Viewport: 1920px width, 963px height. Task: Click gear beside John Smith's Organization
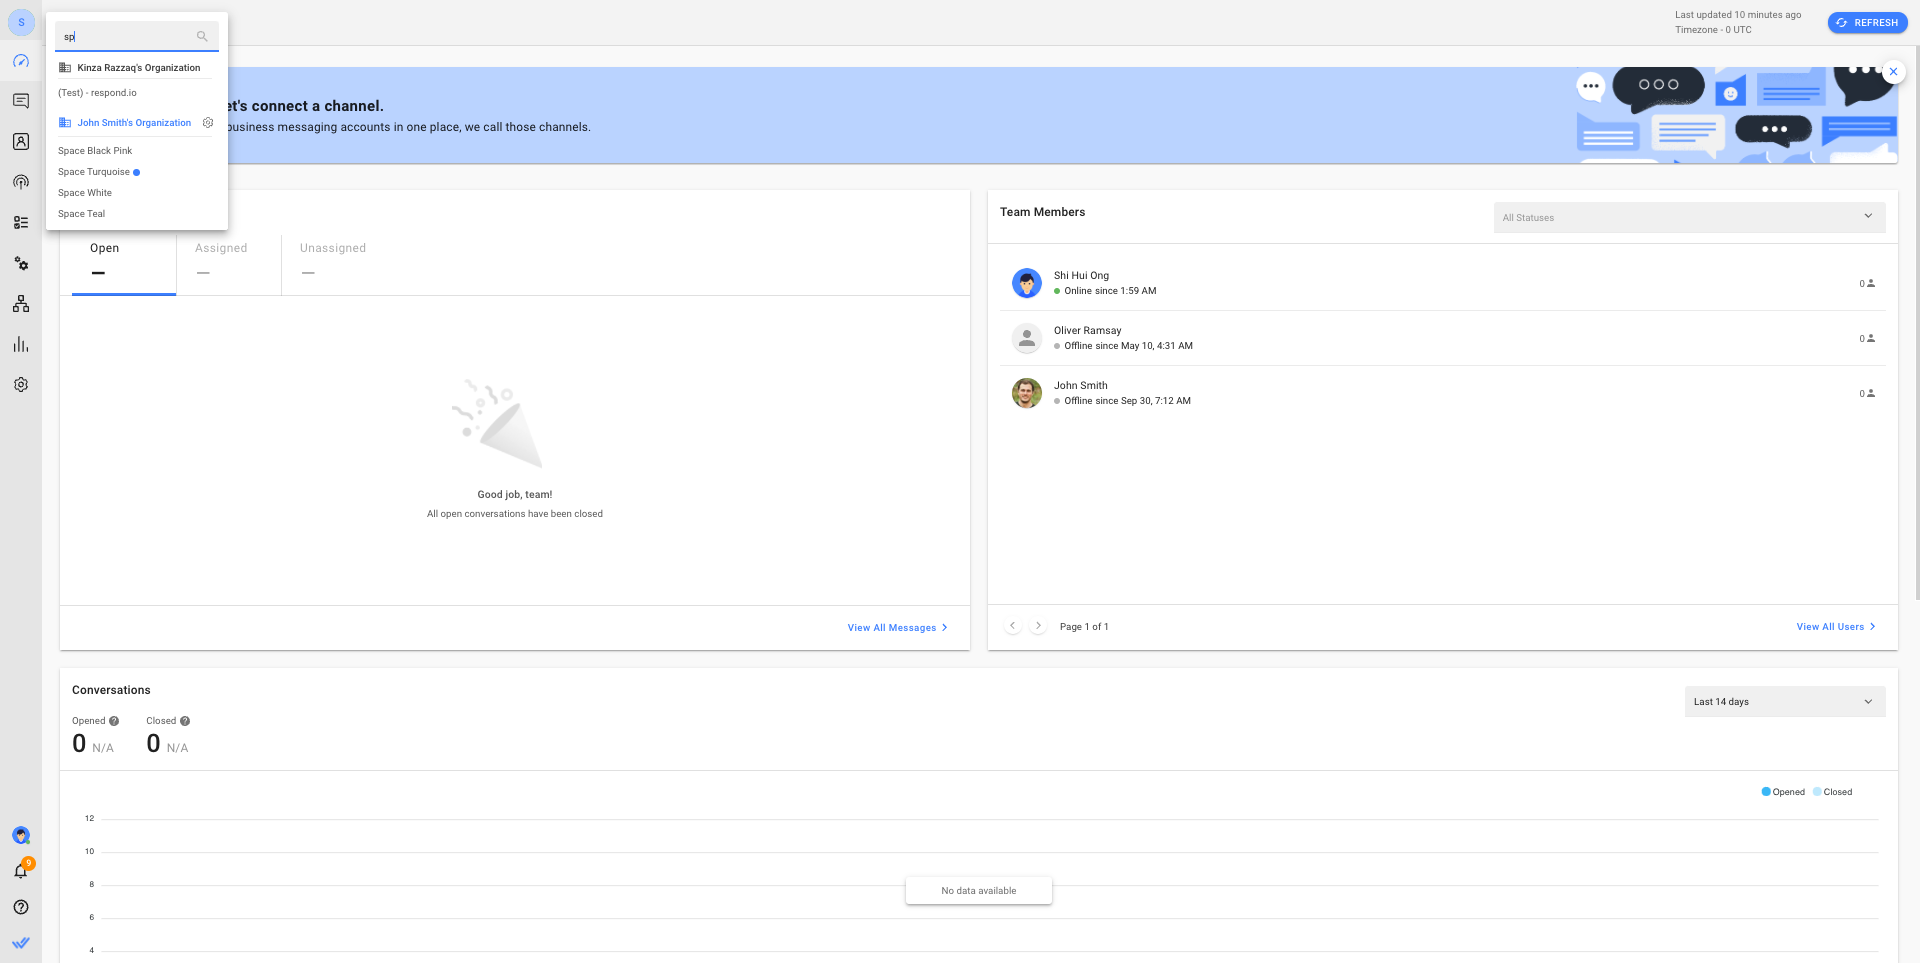point(208,123)
